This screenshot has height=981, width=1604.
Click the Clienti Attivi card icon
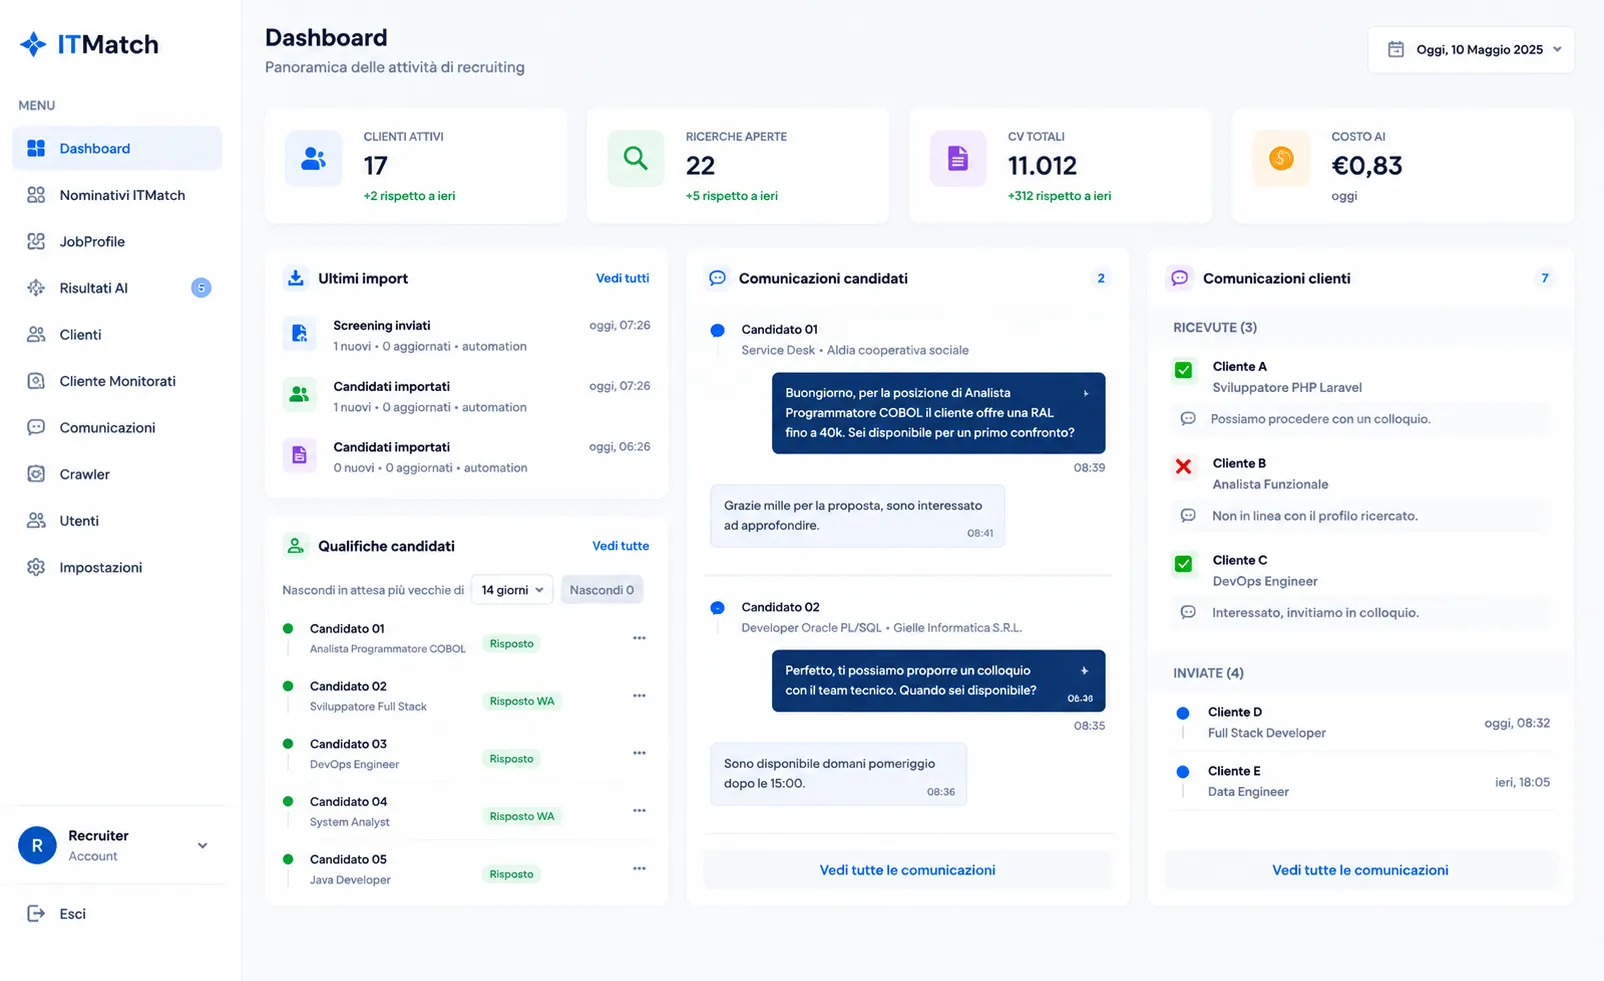click(313, 158)
